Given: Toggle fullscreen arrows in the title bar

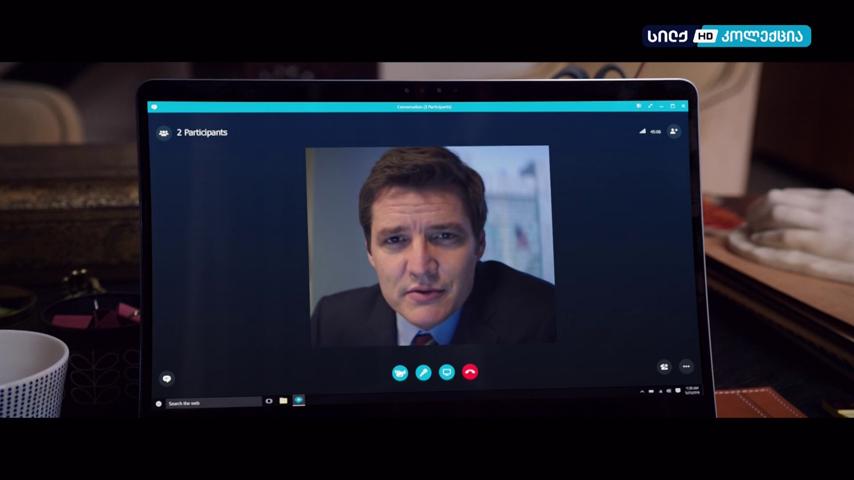Looking at the screenshot, I should click(650, 106).
